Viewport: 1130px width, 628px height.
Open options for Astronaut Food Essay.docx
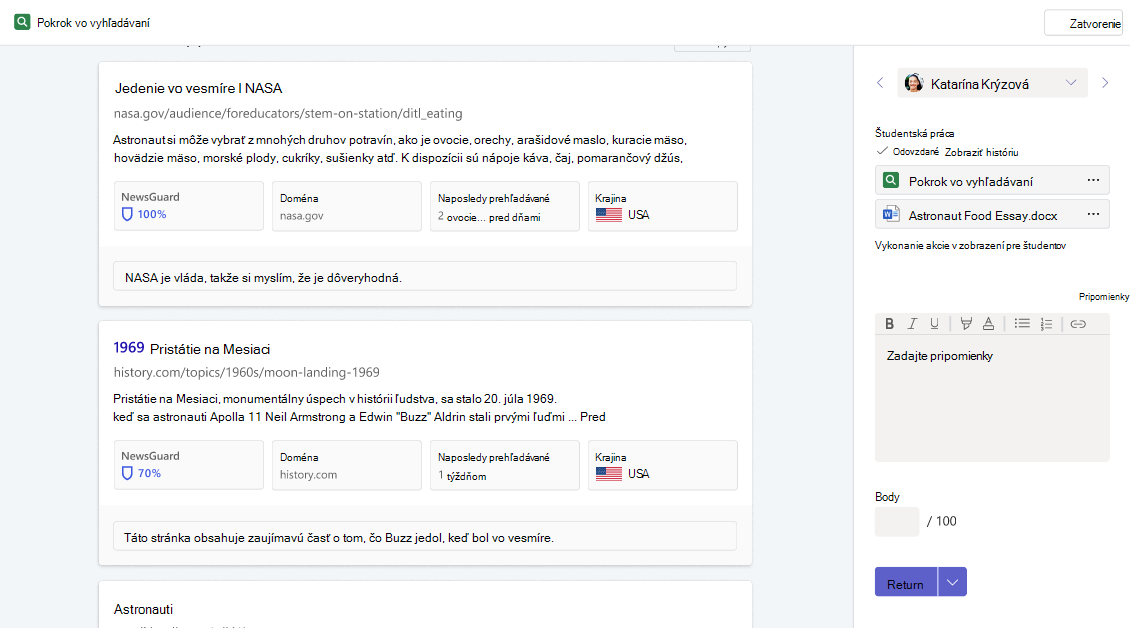(x=1093, y=214)
